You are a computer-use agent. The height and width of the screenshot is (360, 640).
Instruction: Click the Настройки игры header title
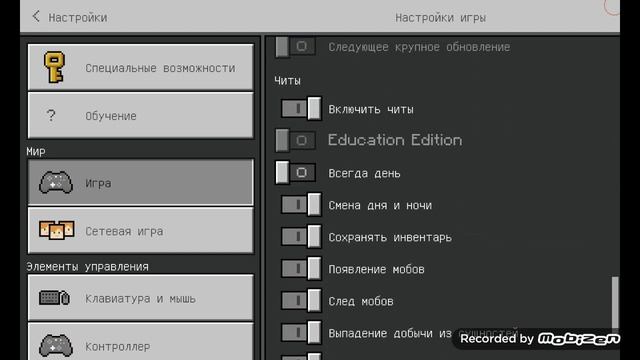pyautogui.click(x=440, y=18)
